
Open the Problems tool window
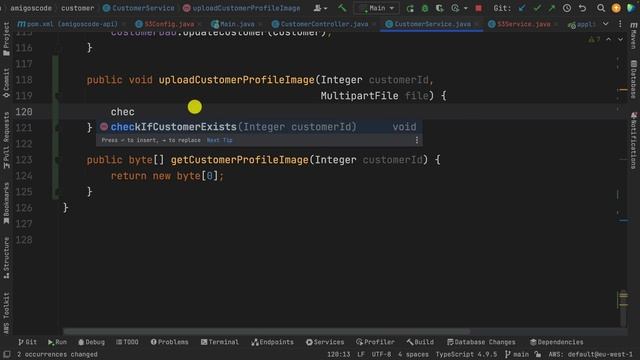[169, 342]
